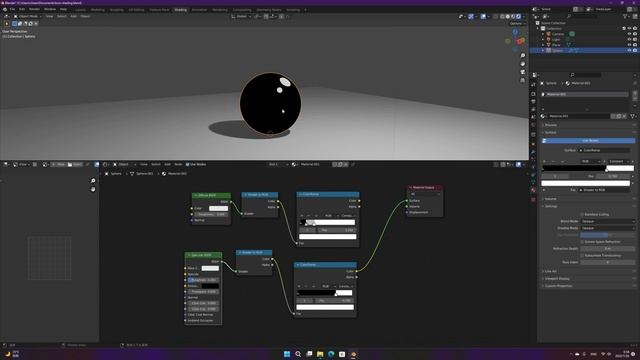Image resolution: width=640 pixels, height=360 pixels.
Task: Open the Blend Mode dropdown
Action: 608,221
